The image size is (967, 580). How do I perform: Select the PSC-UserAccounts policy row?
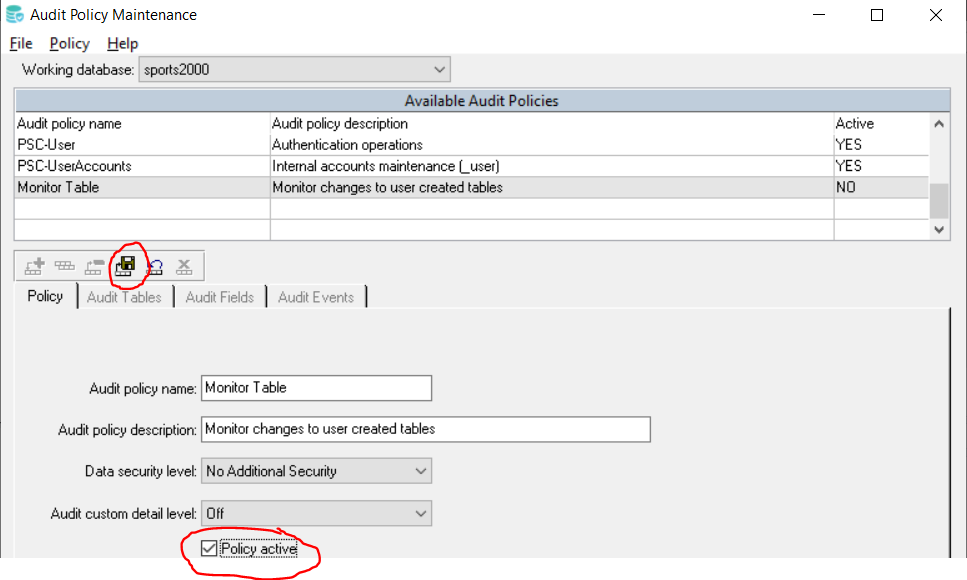coord(471,166)
